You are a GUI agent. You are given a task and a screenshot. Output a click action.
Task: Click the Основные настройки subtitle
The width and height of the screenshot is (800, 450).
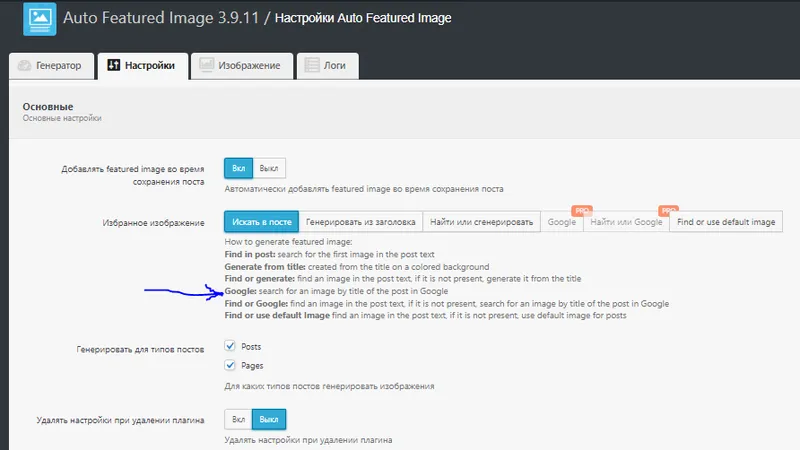(x=62, y=118)
